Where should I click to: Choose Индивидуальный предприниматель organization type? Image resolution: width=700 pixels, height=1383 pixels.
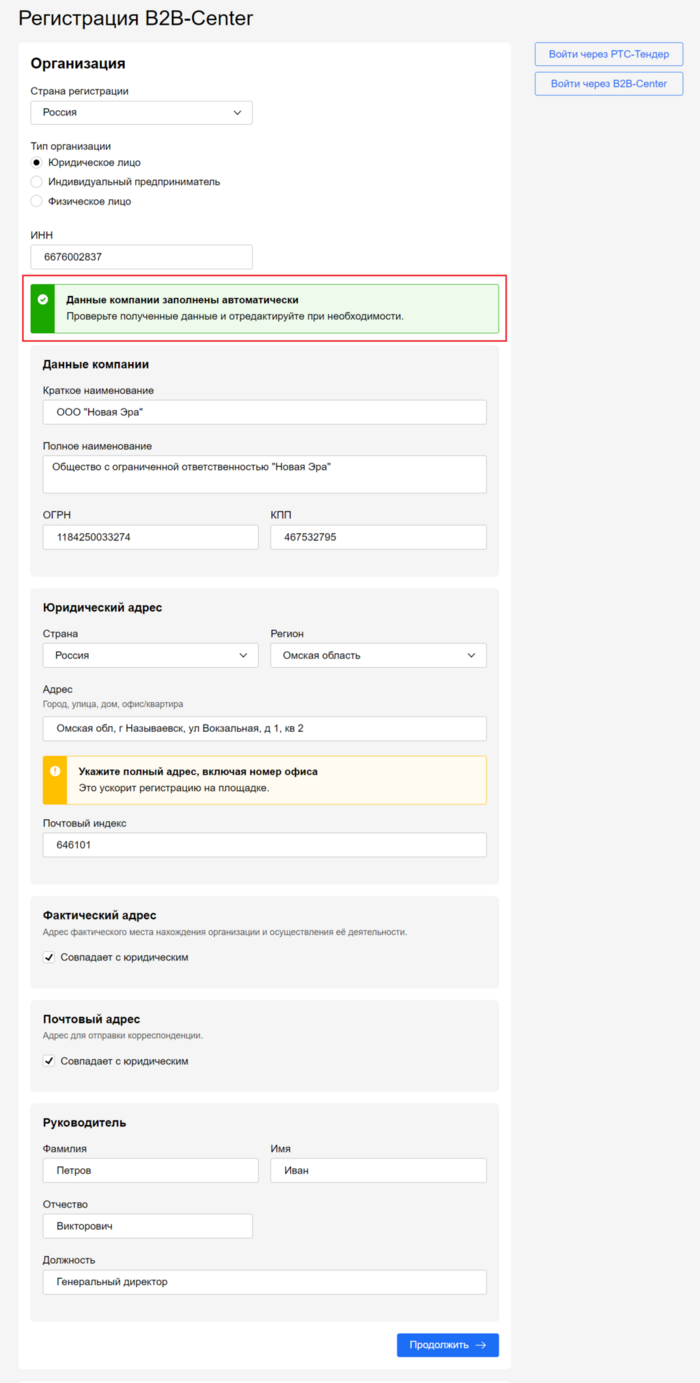(x=36, y=181)
